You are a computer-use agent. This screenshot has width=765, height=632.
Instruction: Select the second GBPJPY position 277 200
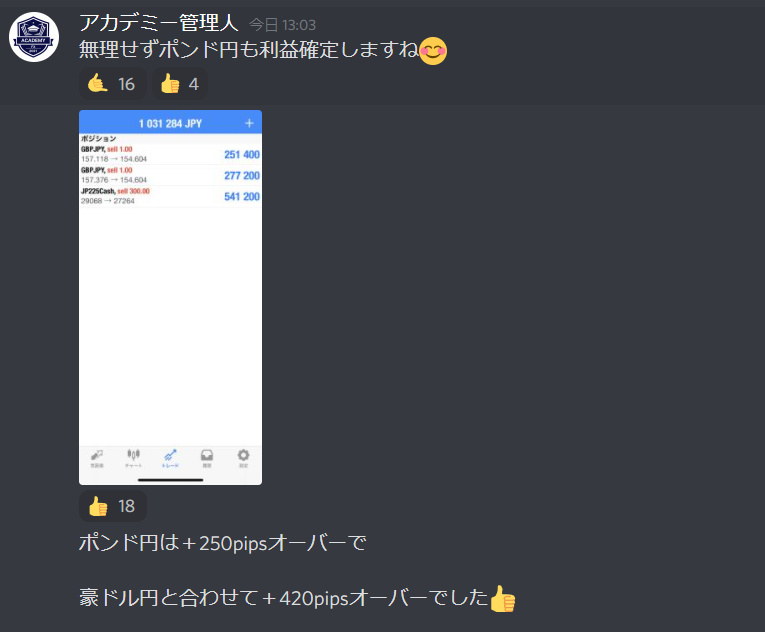170,175
